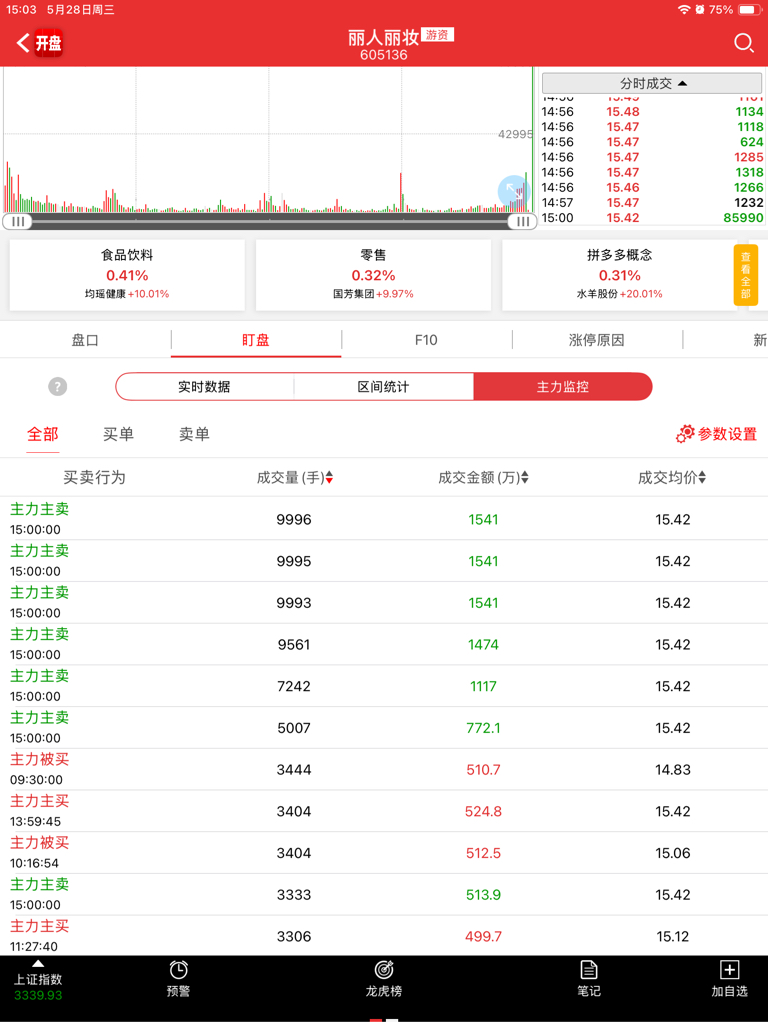Tap the 查看全部 yellow button
The height and width of the screenshot is (1024, 768).
(746, 275)
